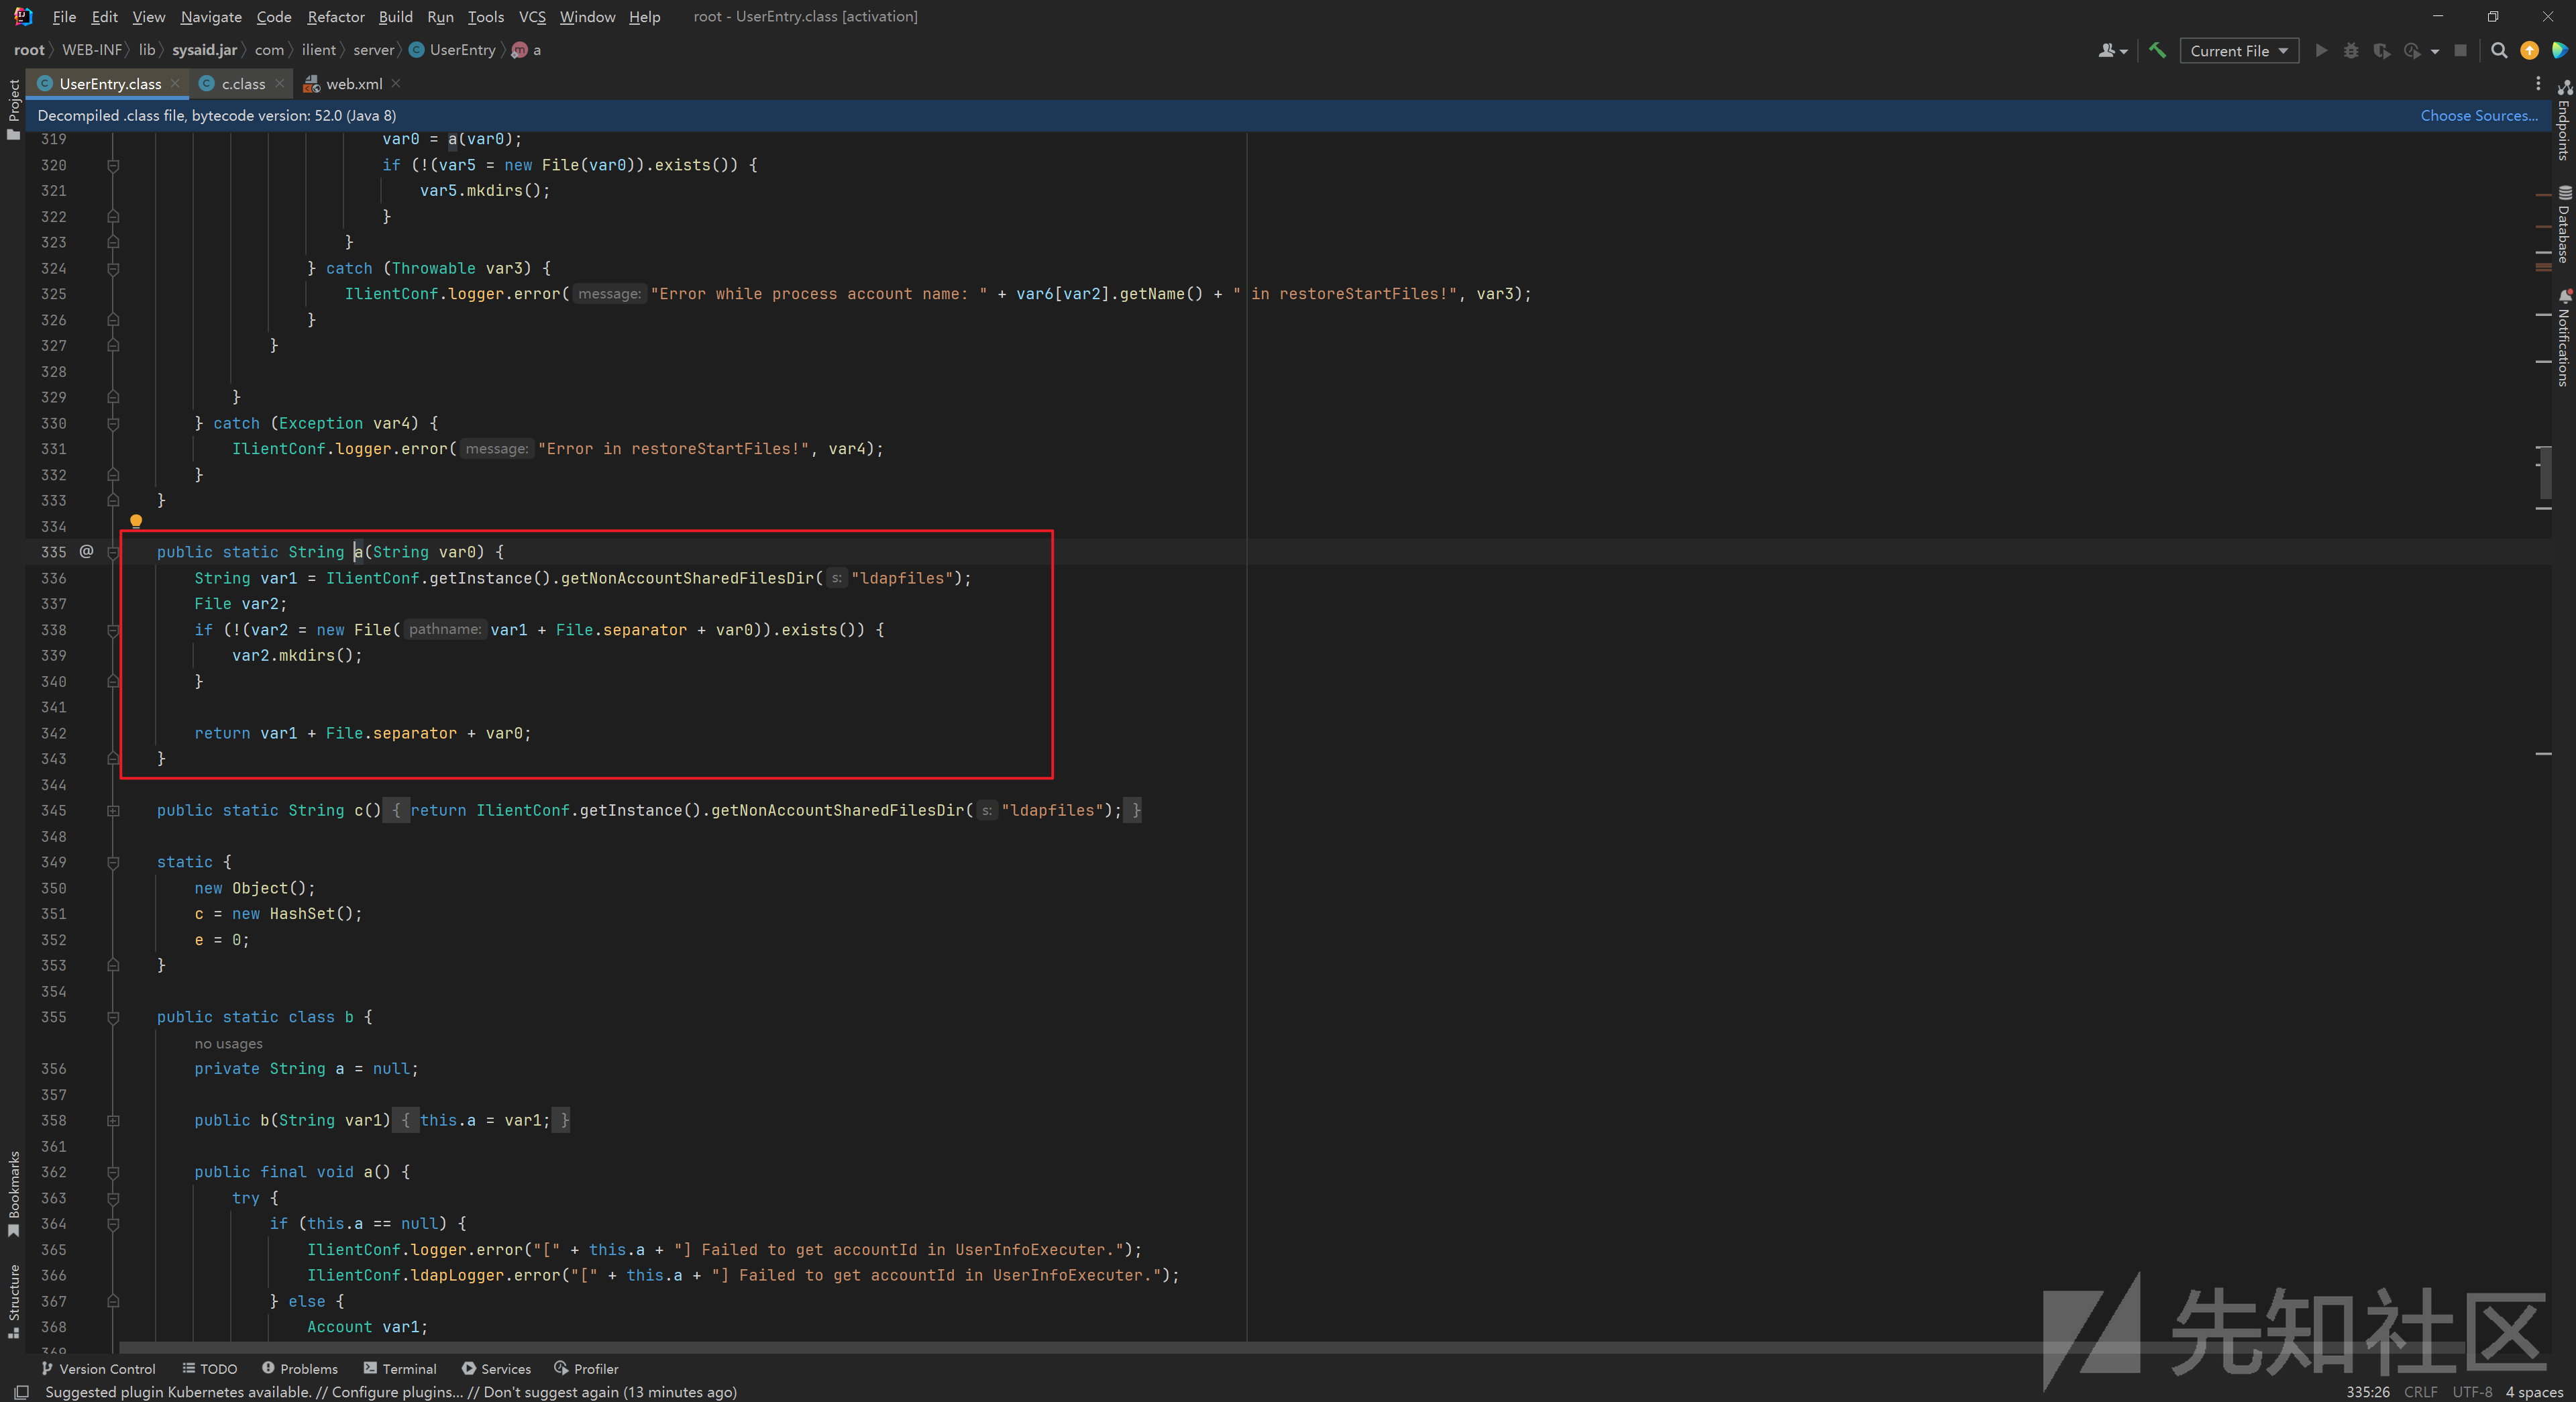Click the Run play icon in toolbar
This screenshot has width=2576, height=1402.
coord(2321,50)
